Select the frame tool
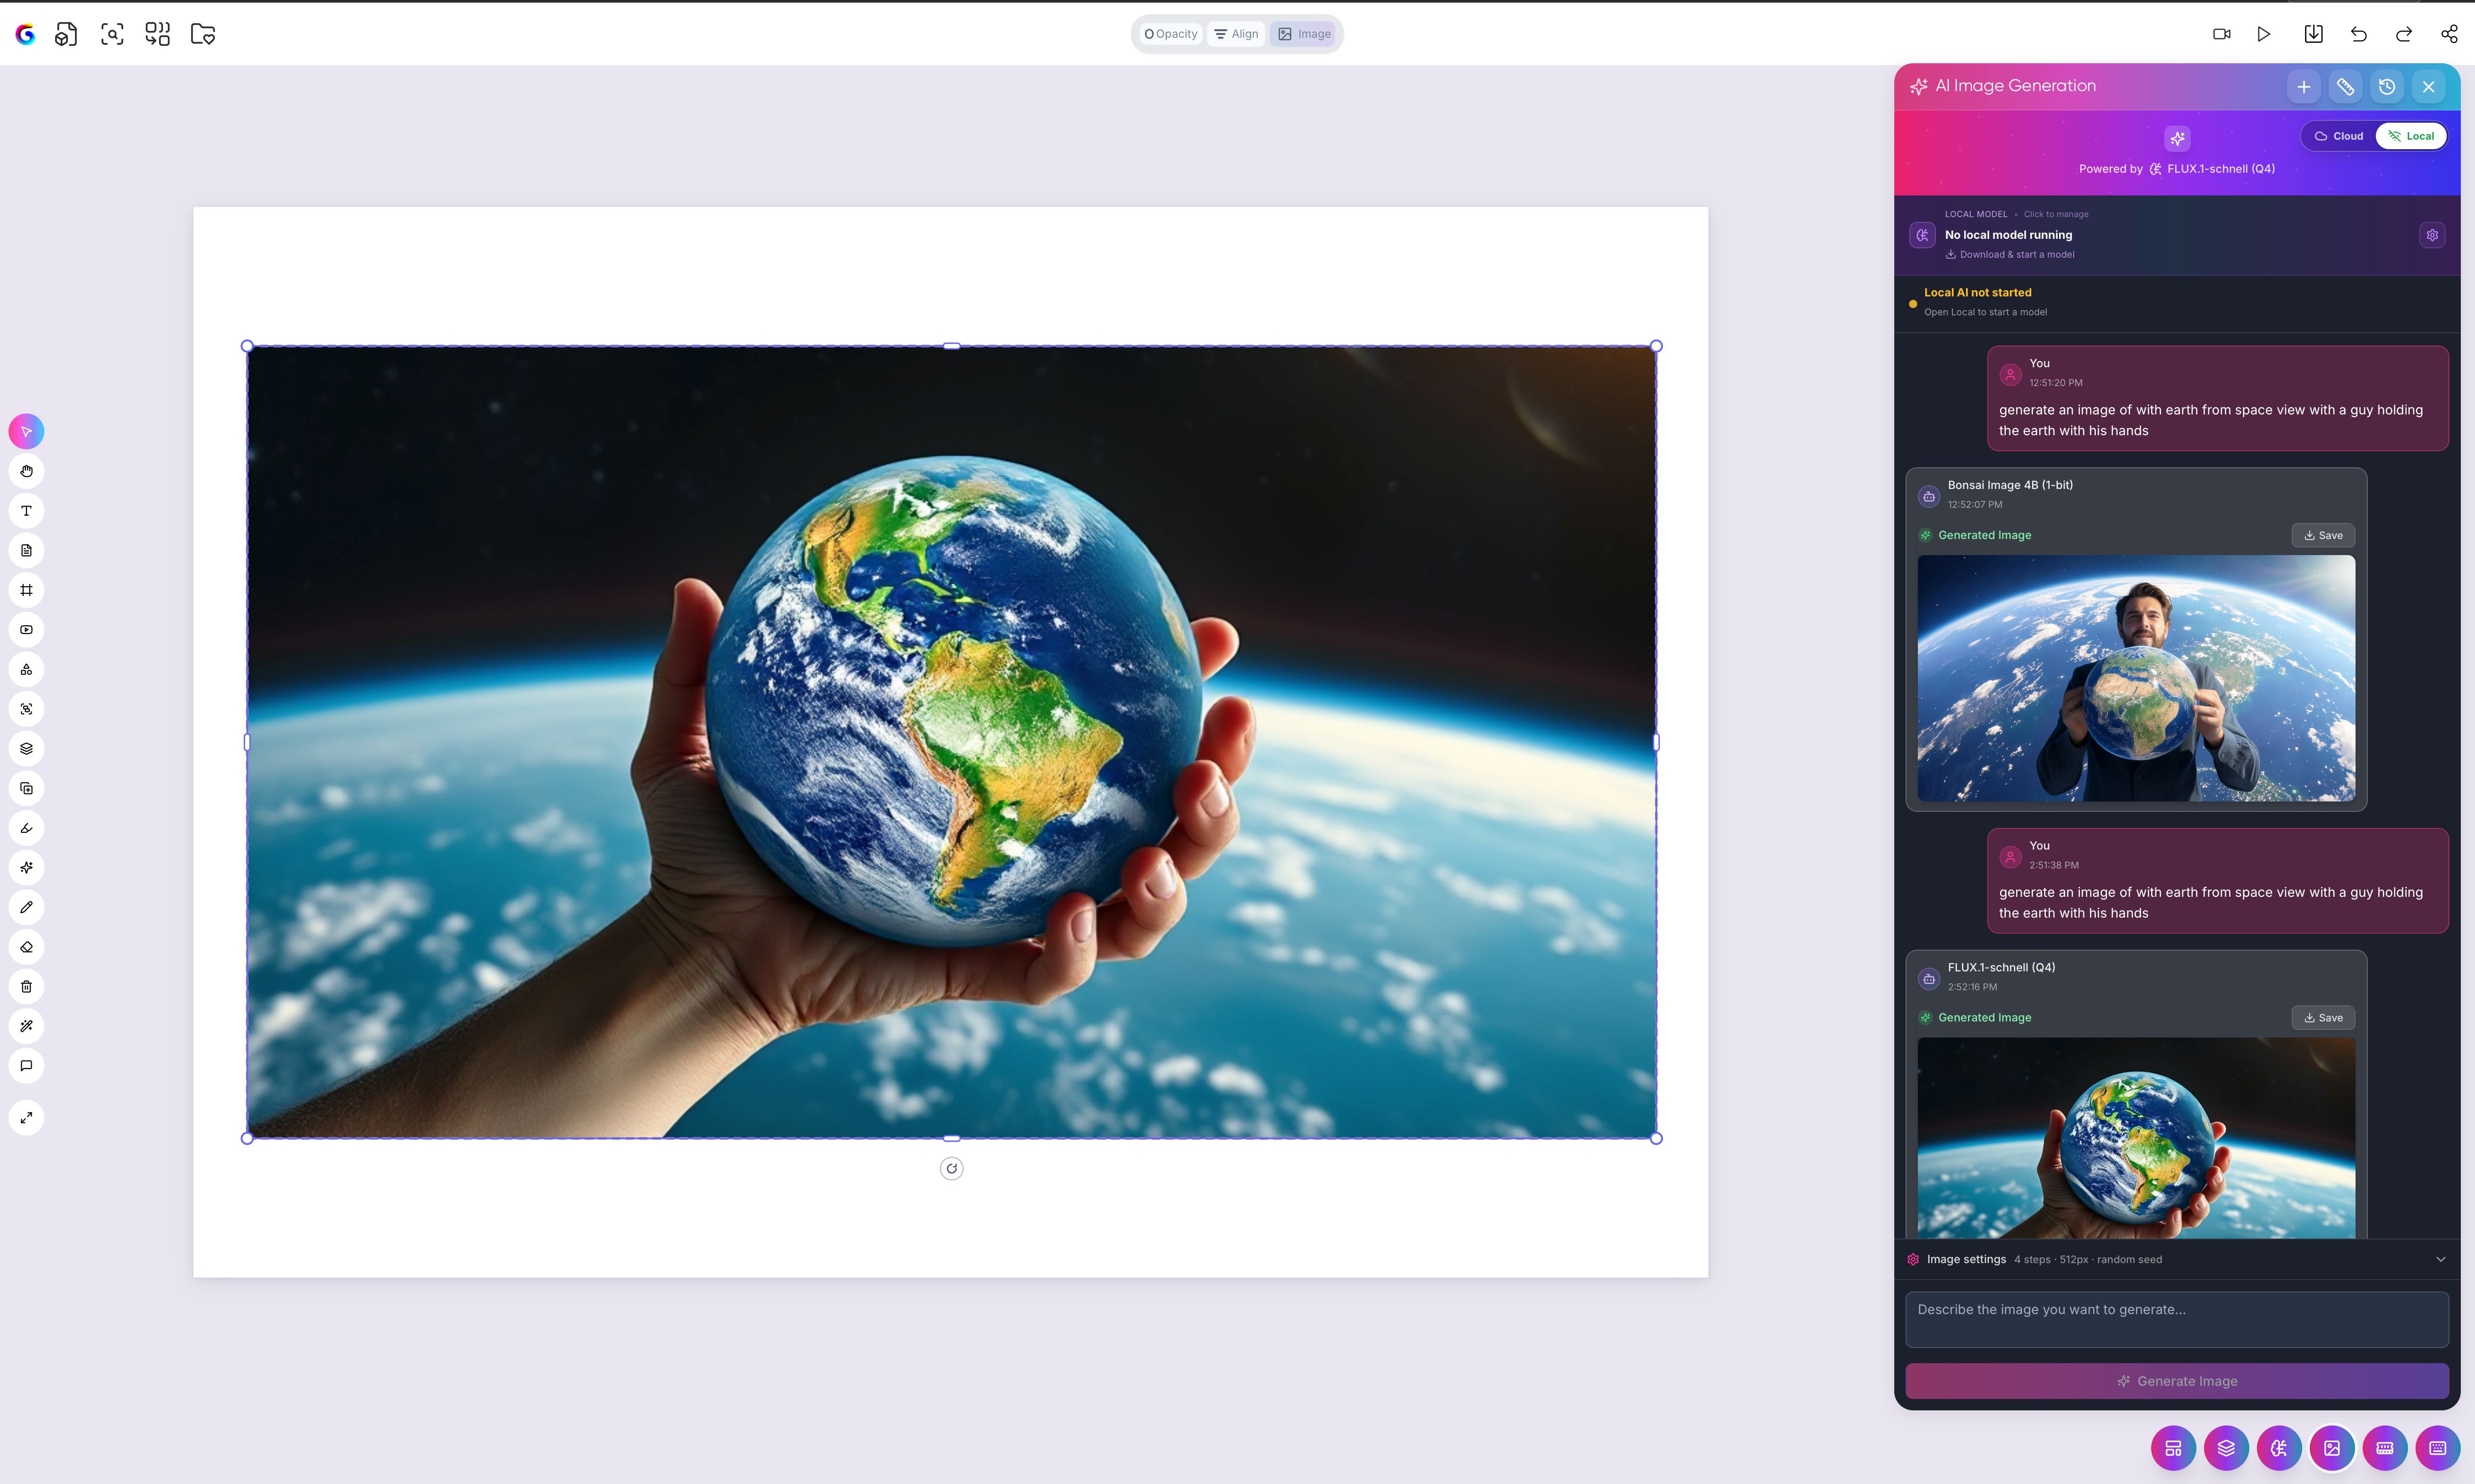 (x=27, y=590)
